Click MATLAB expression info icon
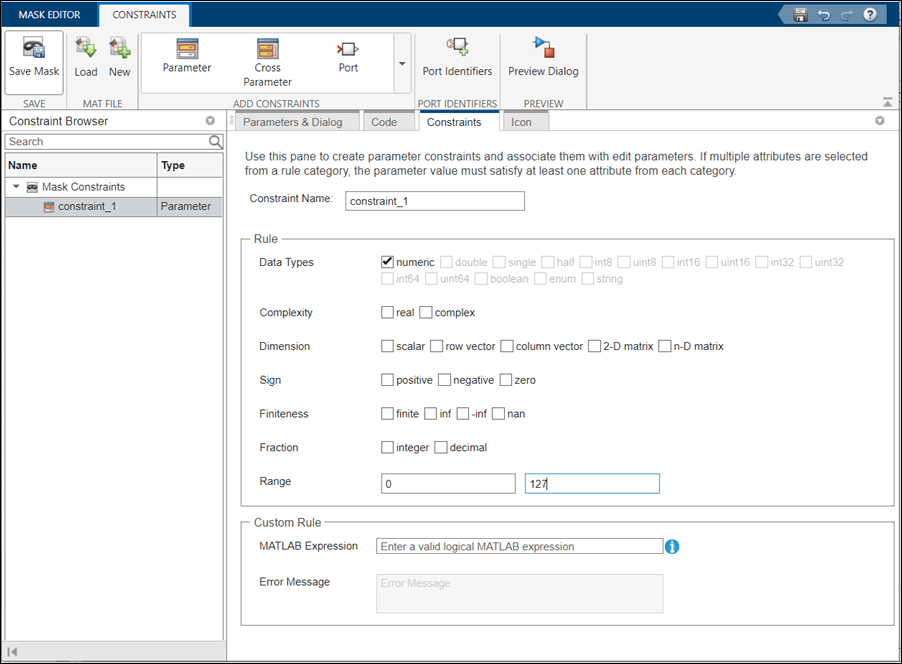Screen dimensions: 902x664 [672, 547]
